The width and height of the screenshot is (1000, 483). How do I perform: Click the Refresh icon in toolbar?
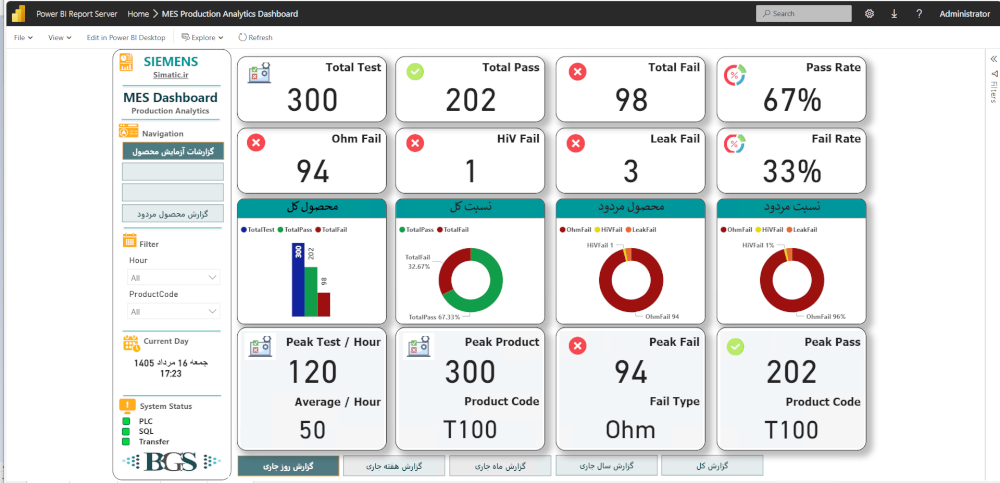pos(242,38)
